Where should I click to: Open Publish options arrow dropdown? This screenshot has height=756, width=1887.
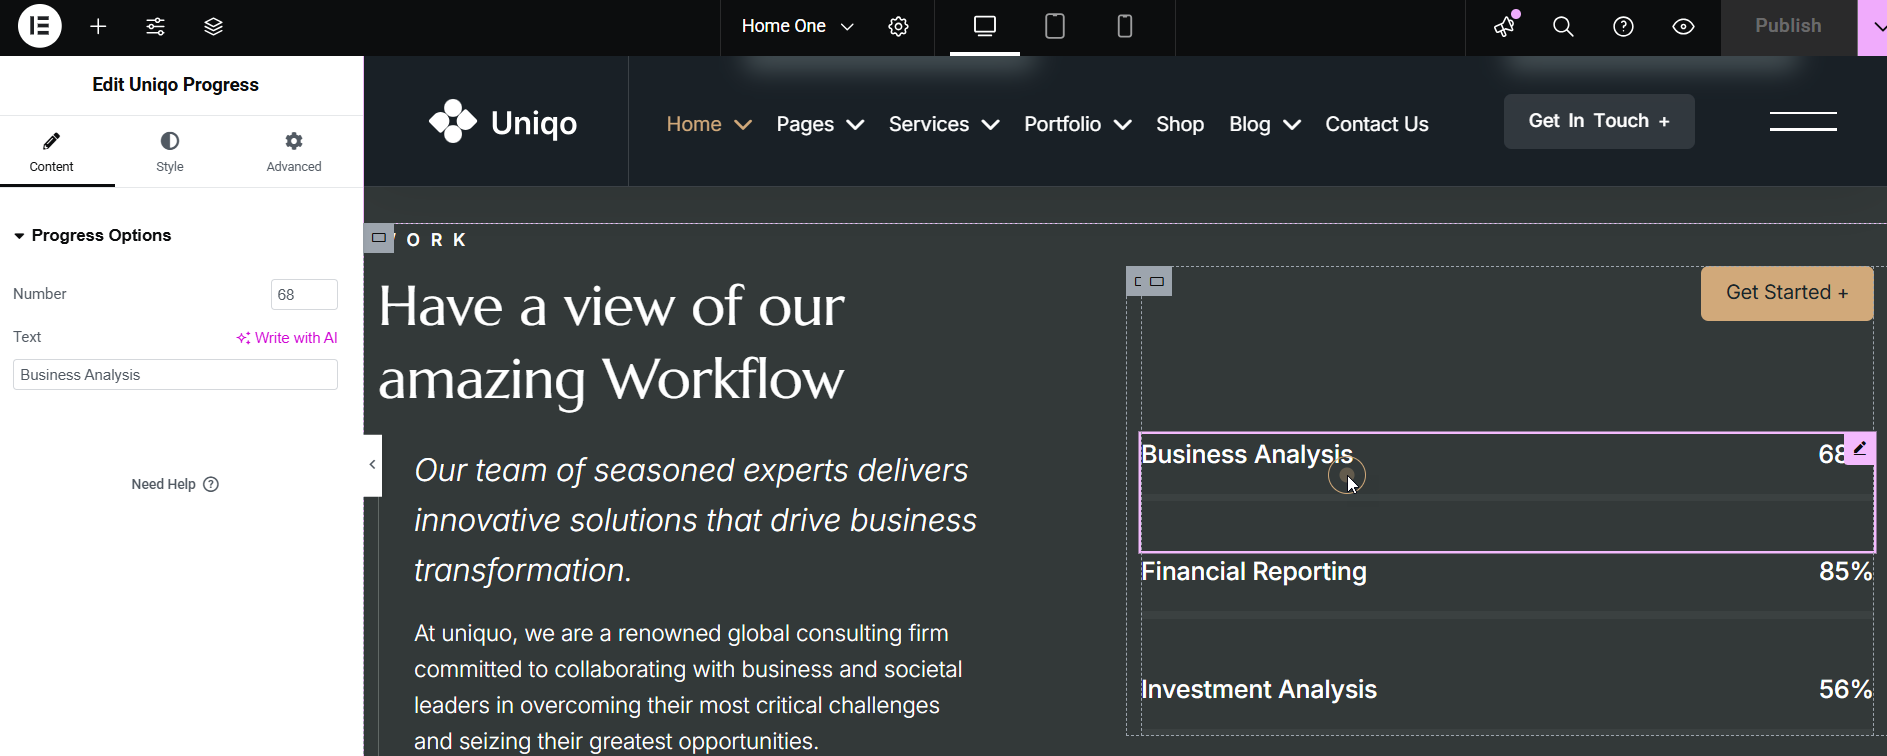1874,27
